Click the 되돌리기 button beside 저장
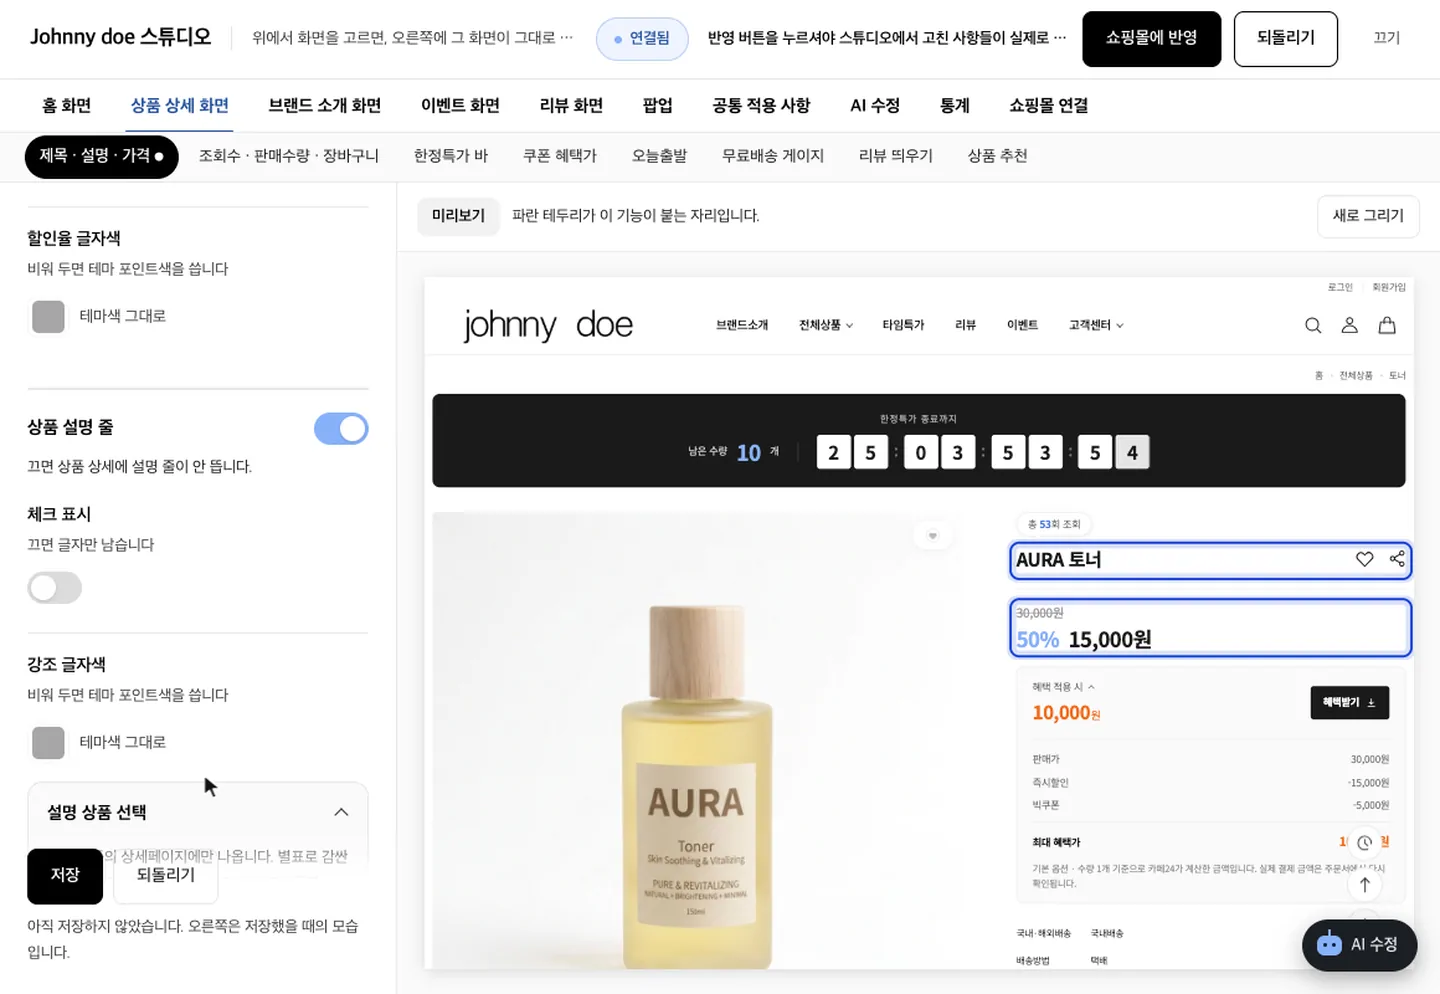This screenshot has width=1440, height=994. click(166, 875)
